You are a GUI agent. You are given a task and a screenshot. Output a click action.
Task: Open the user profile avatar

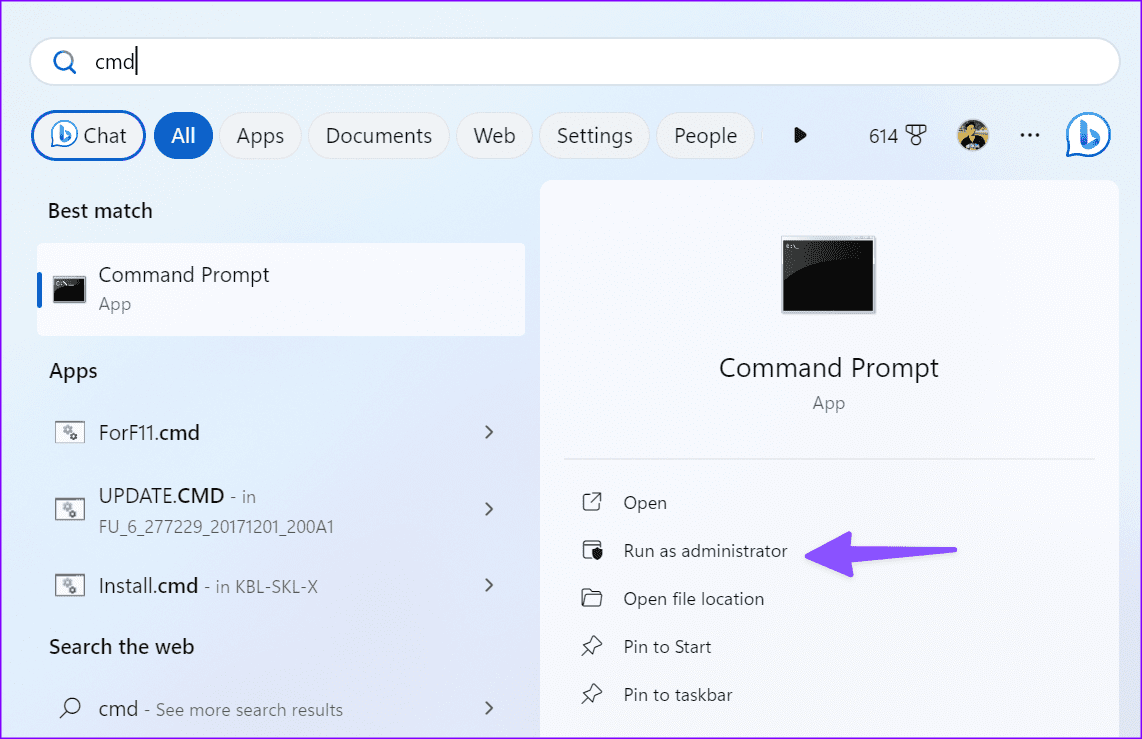(x=972, y=136)
